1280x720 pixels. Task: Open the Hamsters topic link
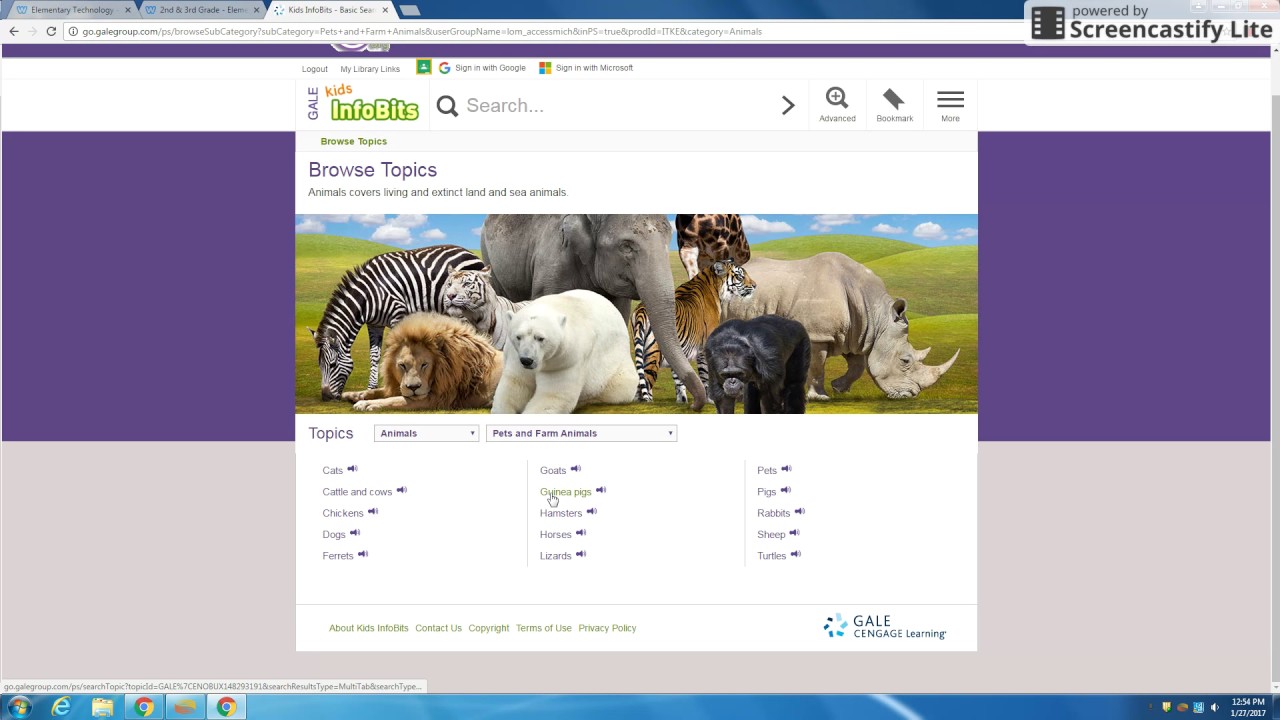pos(561,513)
